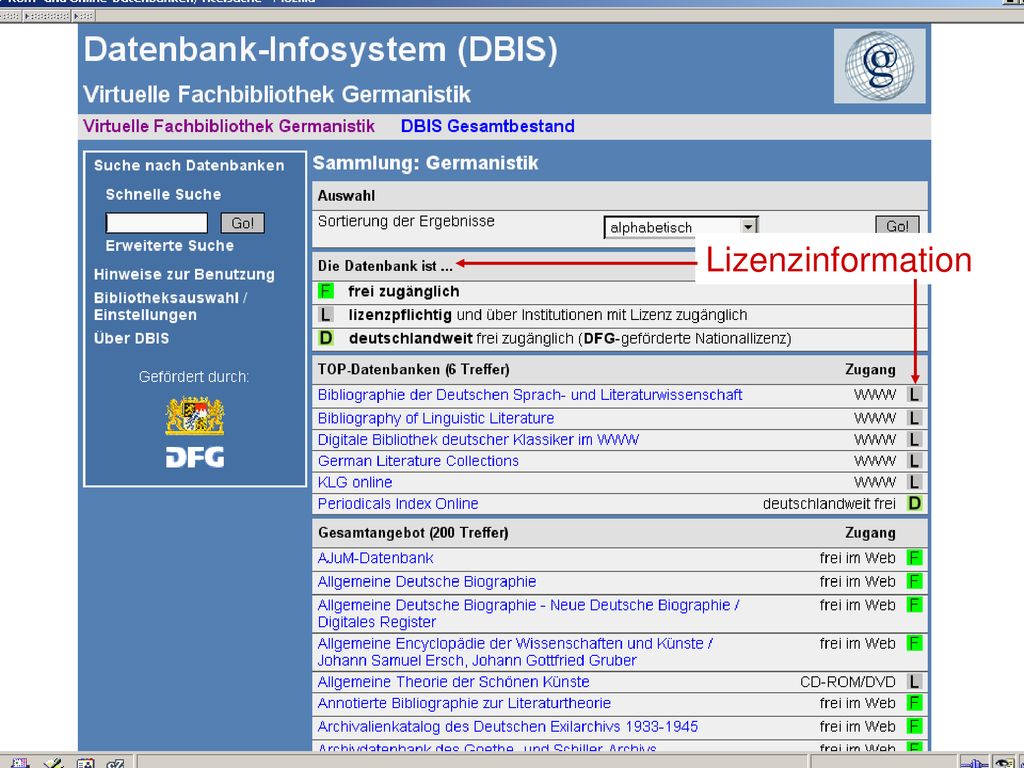This screenshot has height=768, width=1024.
Task: Click the green F icon in the legend
Action: 325,291
